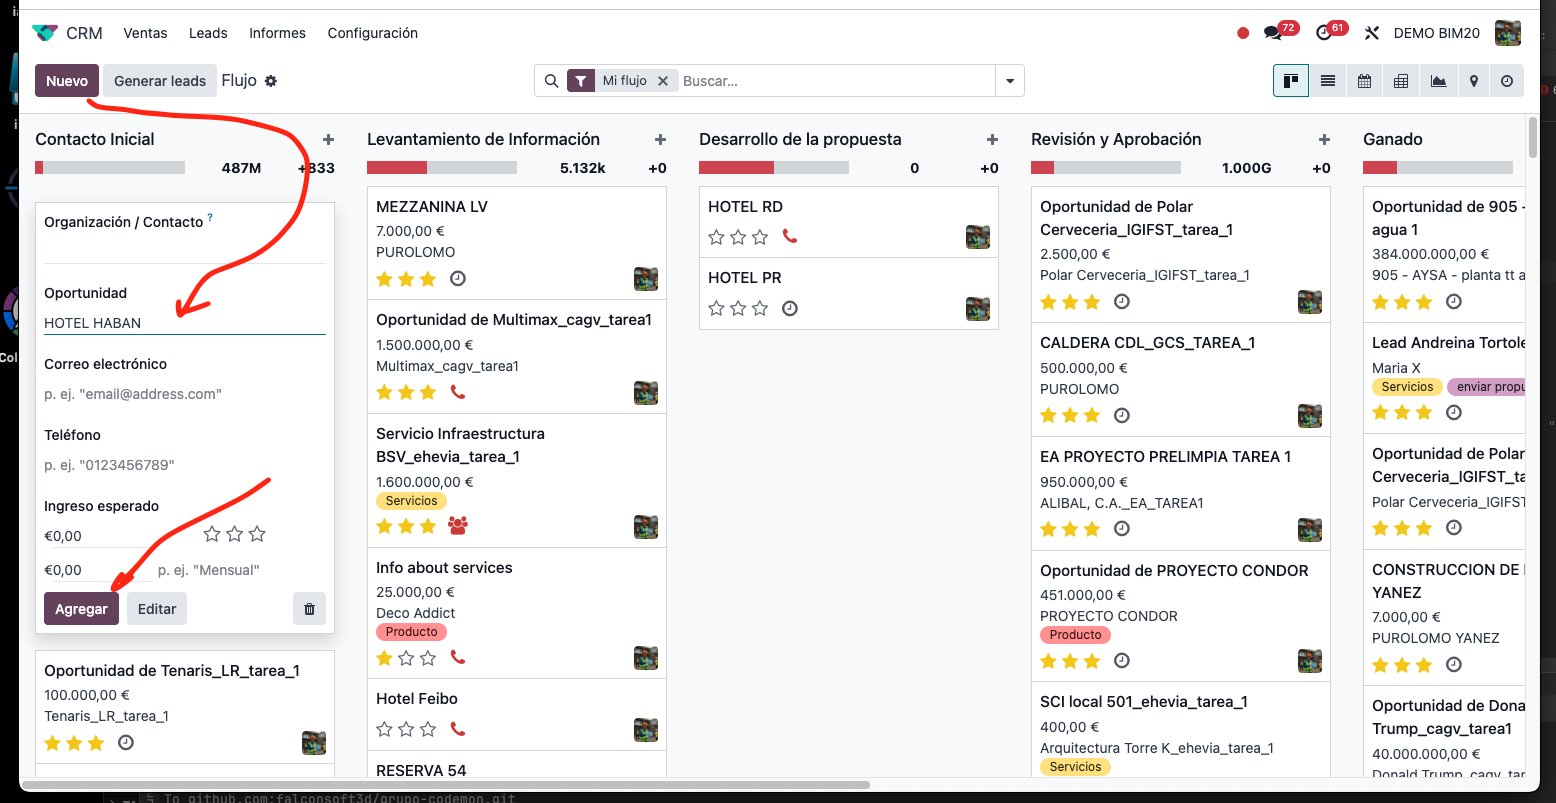1556x803 pixels.
Task: Toggle a priority star on HOTEL RD
Action: pos(716,237)
